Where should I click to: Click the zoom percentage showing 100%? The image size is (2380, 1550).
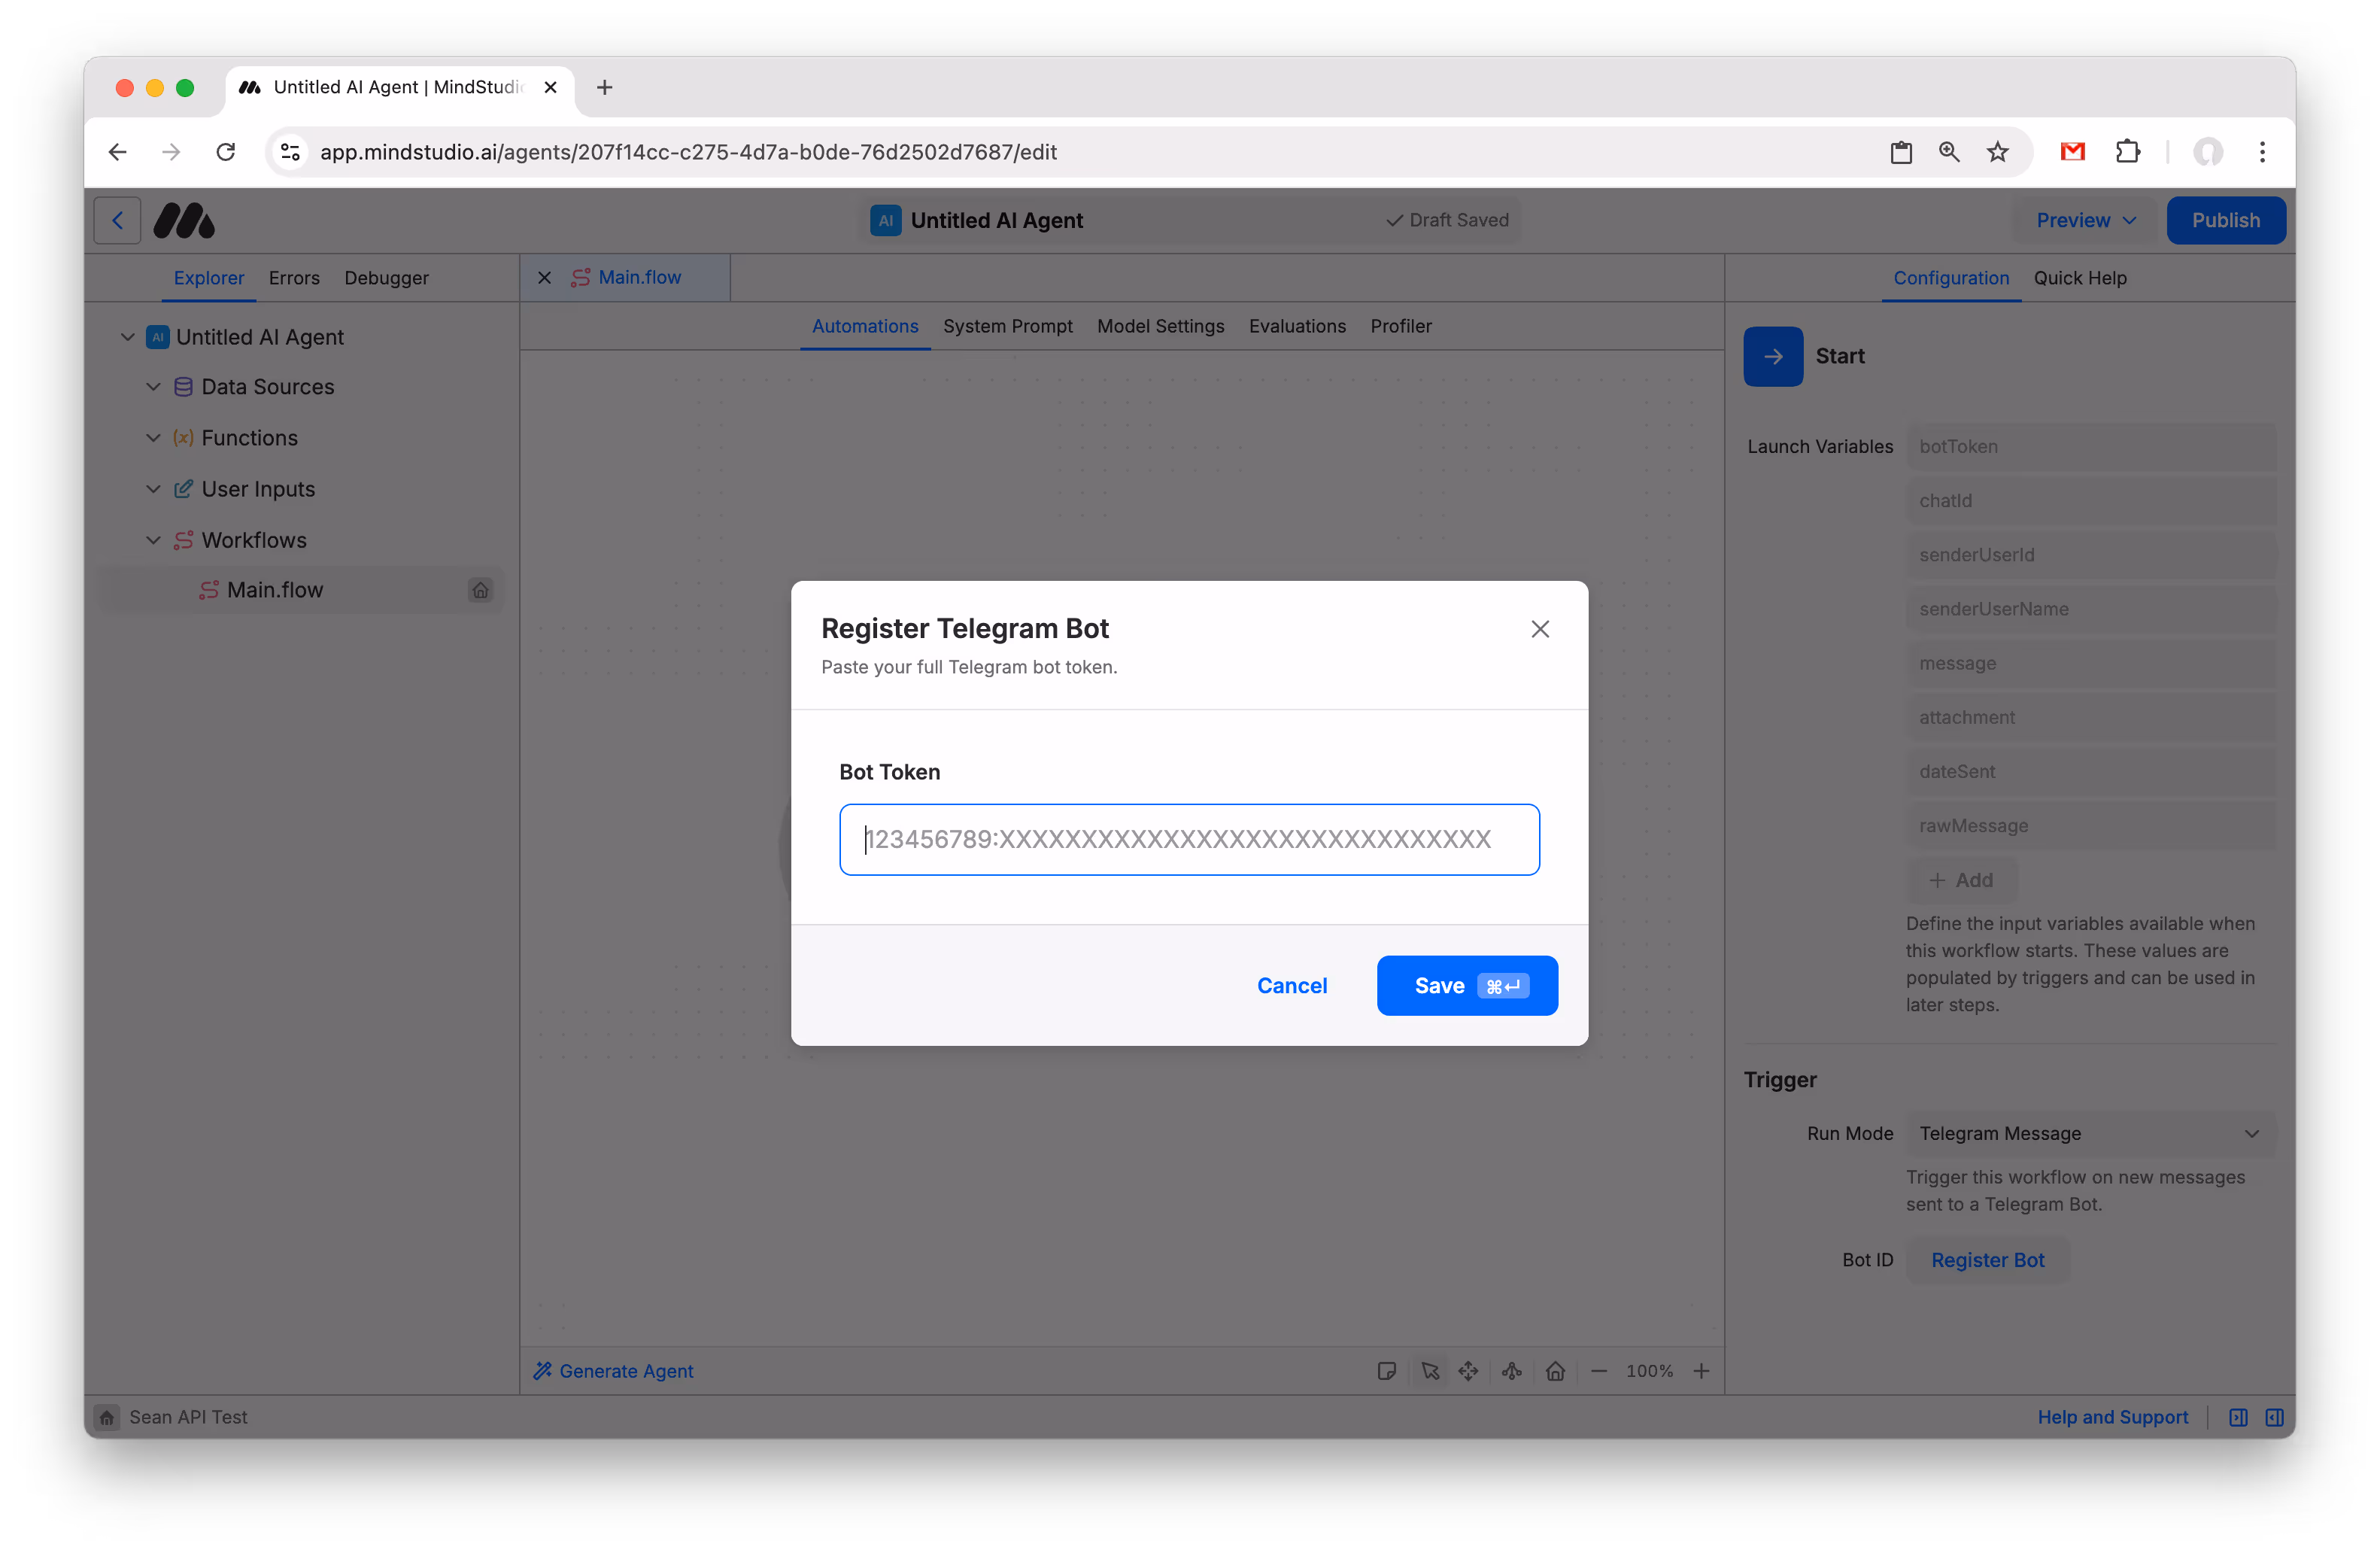tap(1648, 1371)
